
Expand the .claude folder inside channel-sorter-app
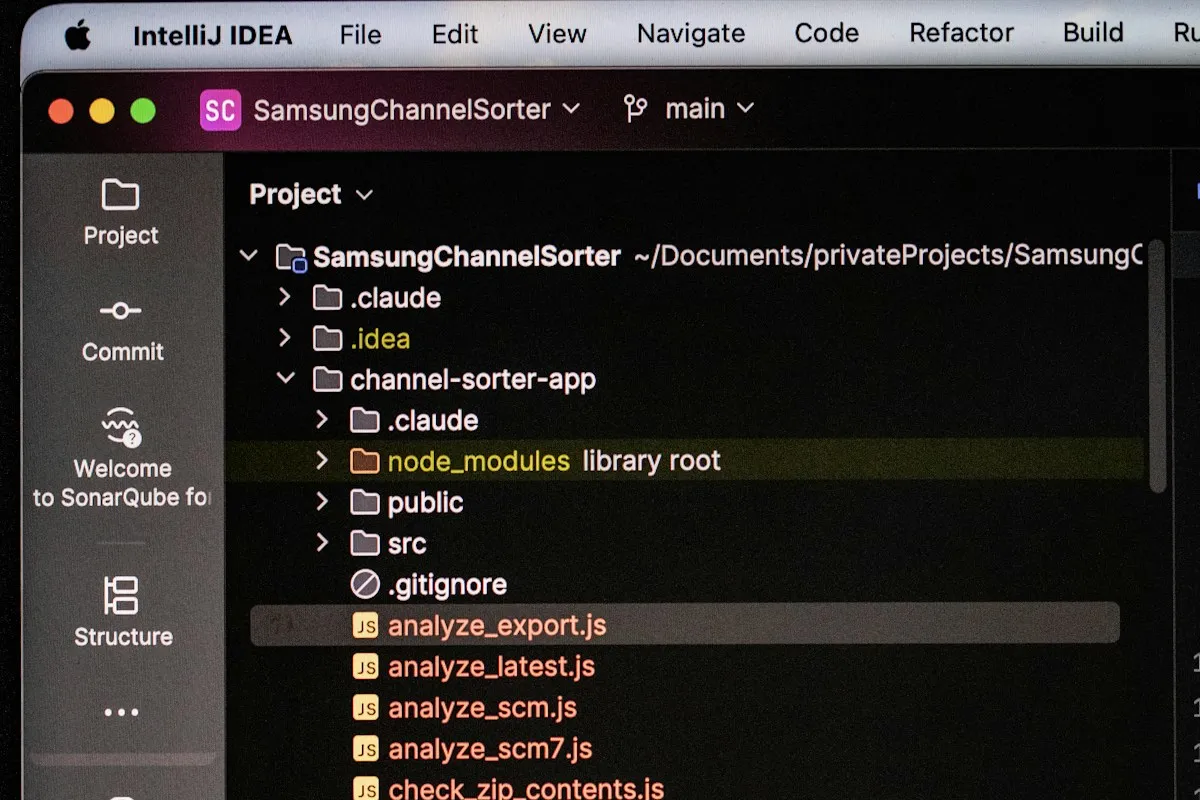pos(322,420)
